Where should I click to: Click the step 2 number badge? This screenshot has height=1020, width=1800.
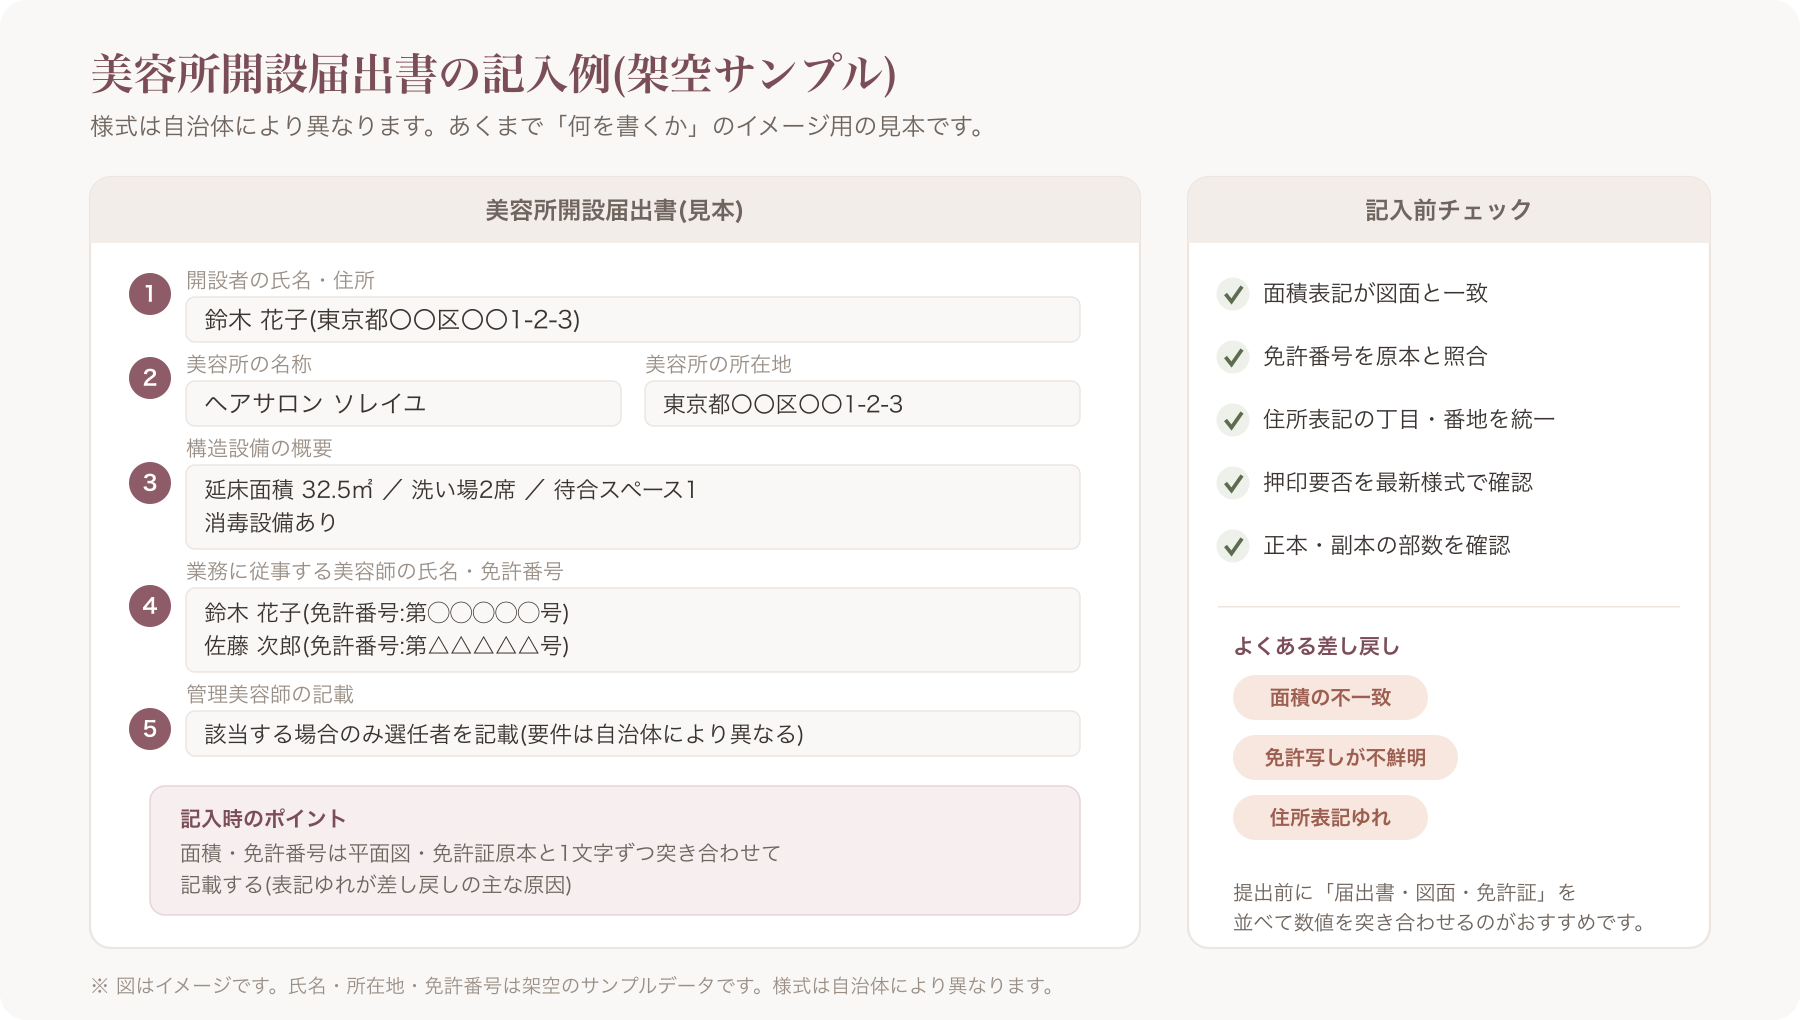tap(150, 378)
